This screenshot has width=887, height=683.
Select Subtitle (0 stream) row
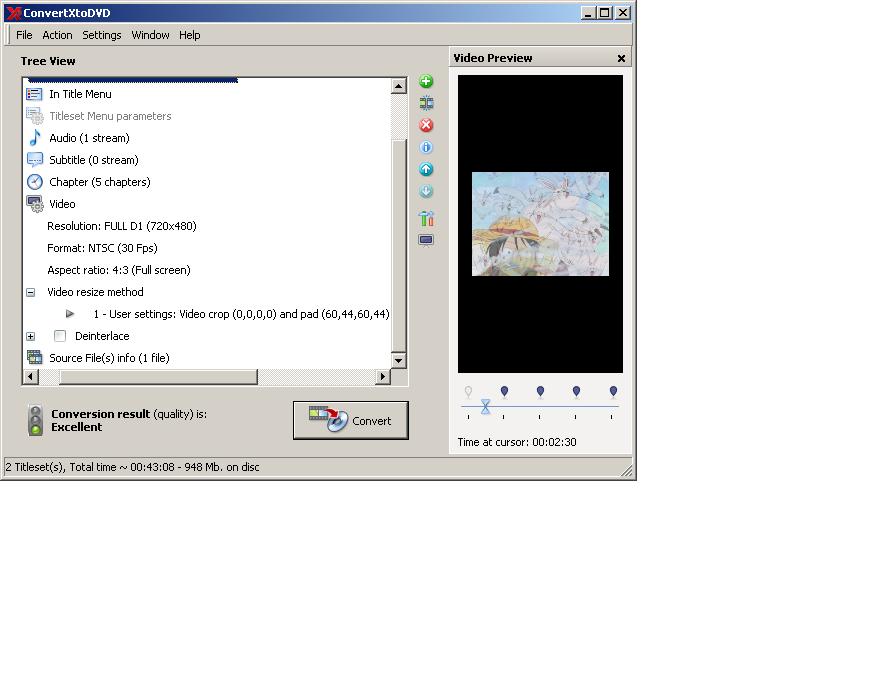pyautogui.click(x=94, y=160)
